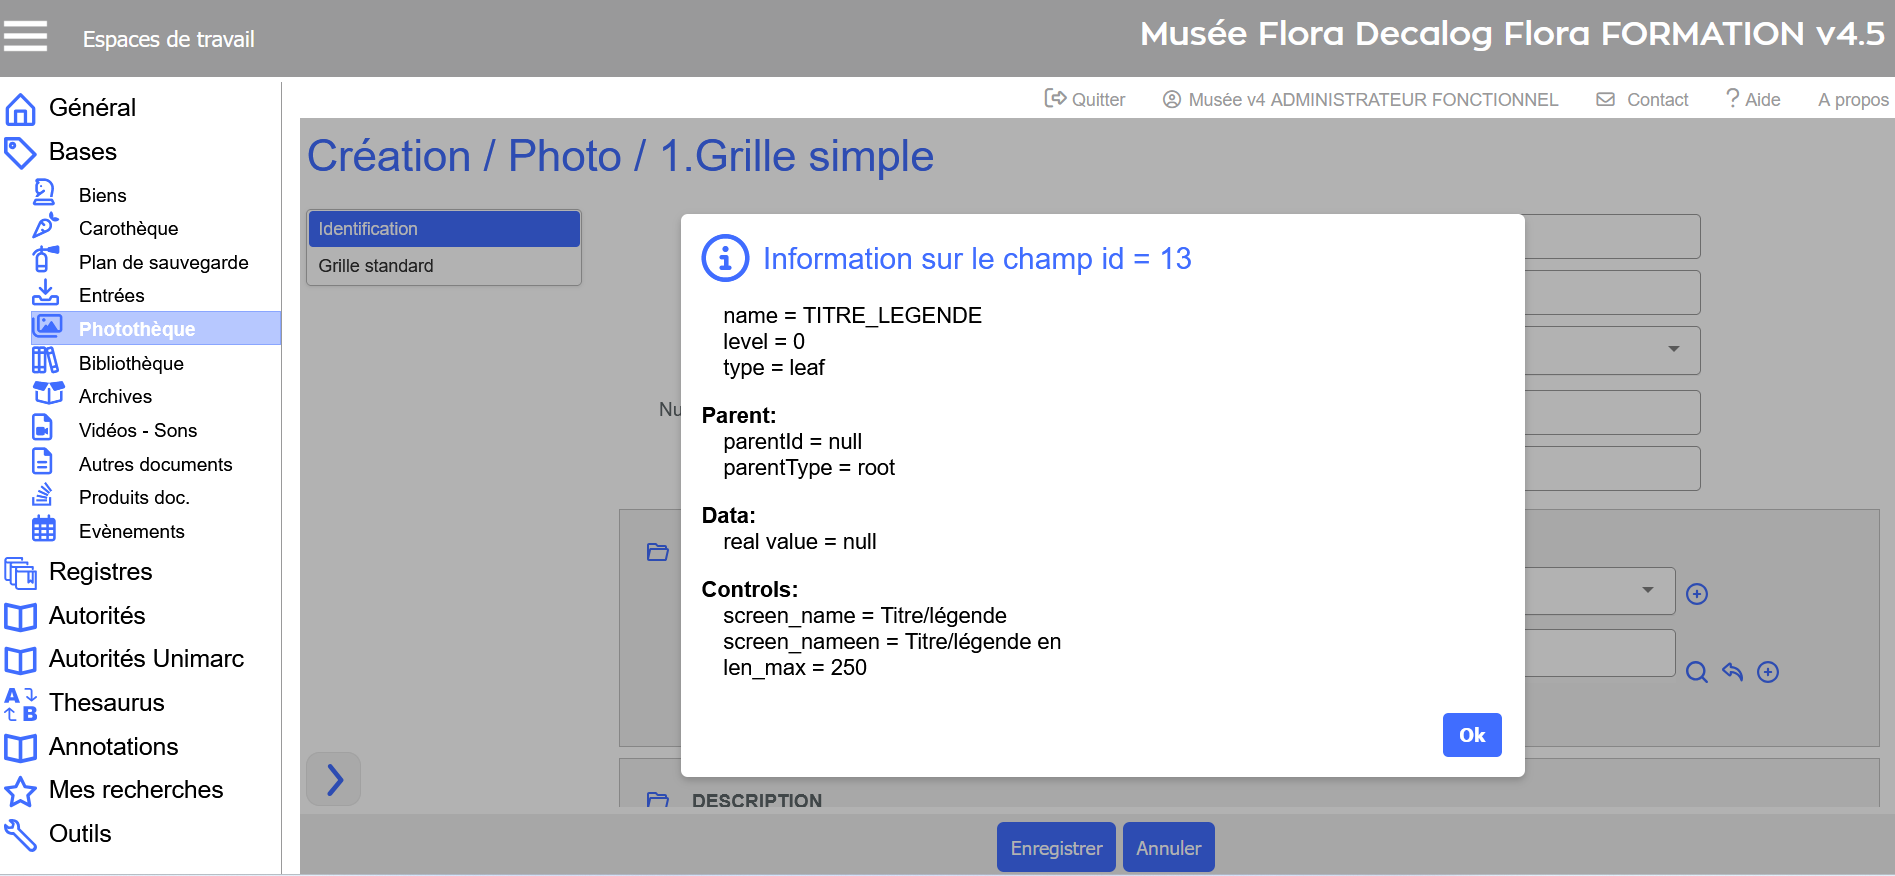
Task: Click the undo arrow icon beside field
Action: click(x=1732, y=672)
